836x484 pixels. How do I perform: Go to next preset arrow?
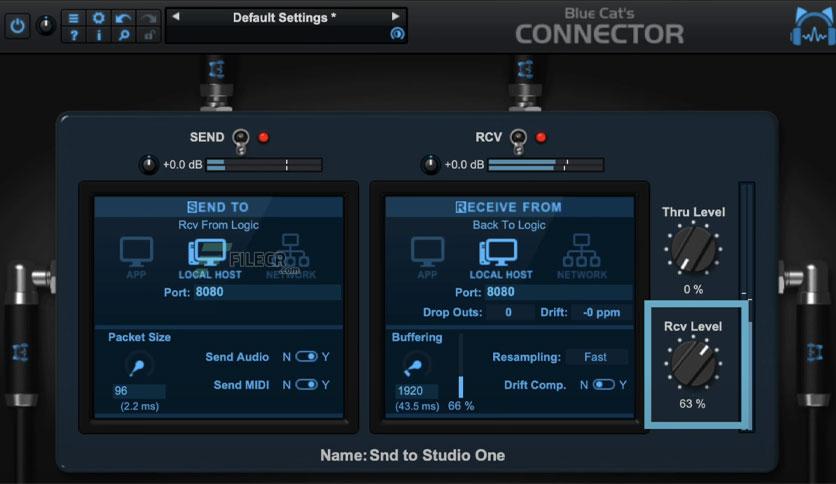pos(396,17)
